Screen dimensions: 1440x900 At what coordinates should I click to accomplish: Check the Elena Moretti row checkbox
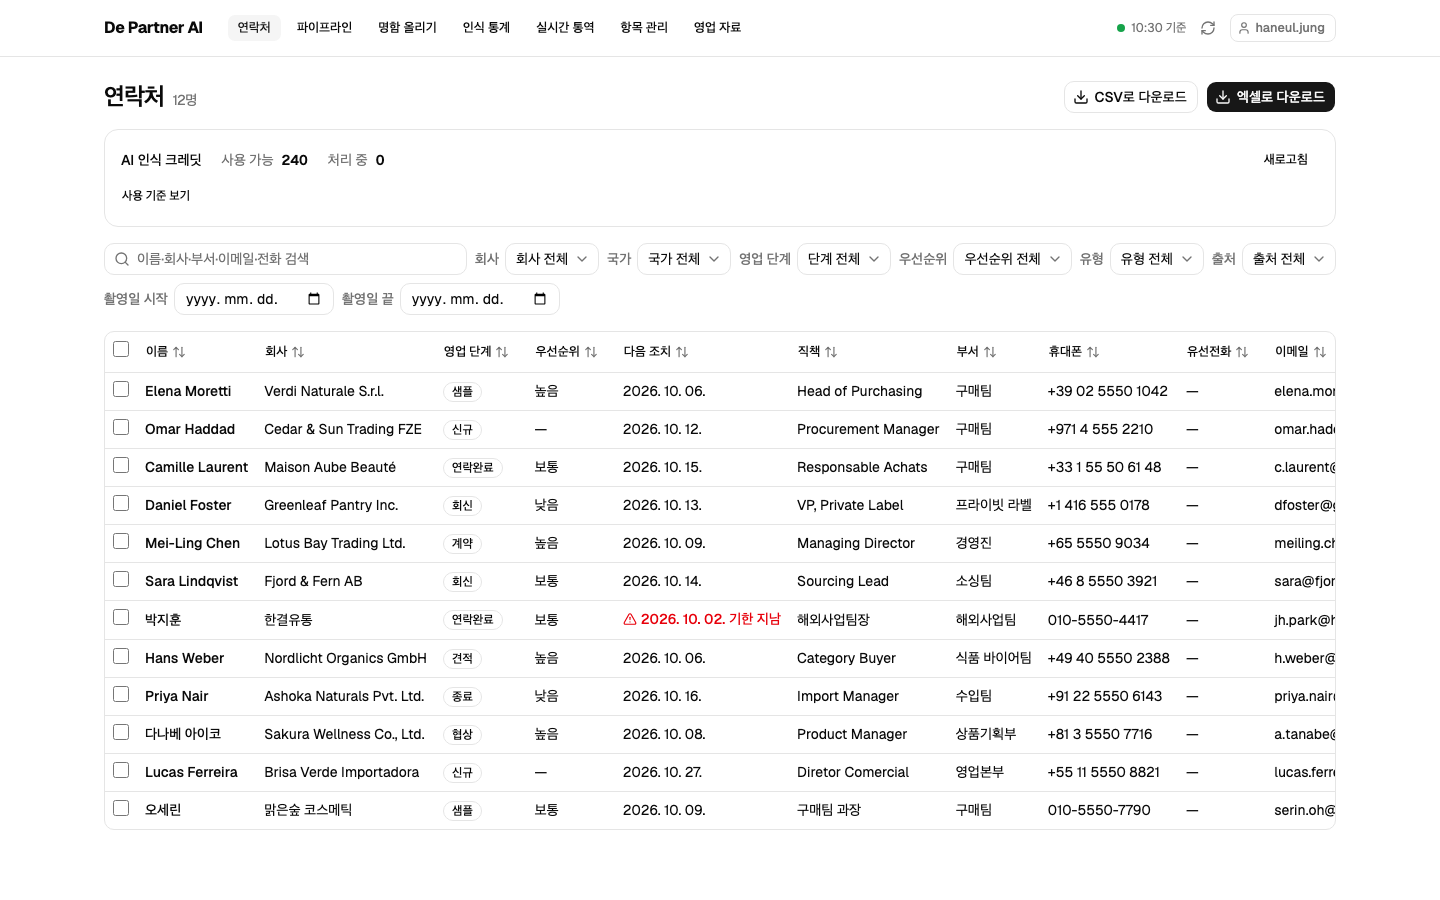[x=121, y=389]
